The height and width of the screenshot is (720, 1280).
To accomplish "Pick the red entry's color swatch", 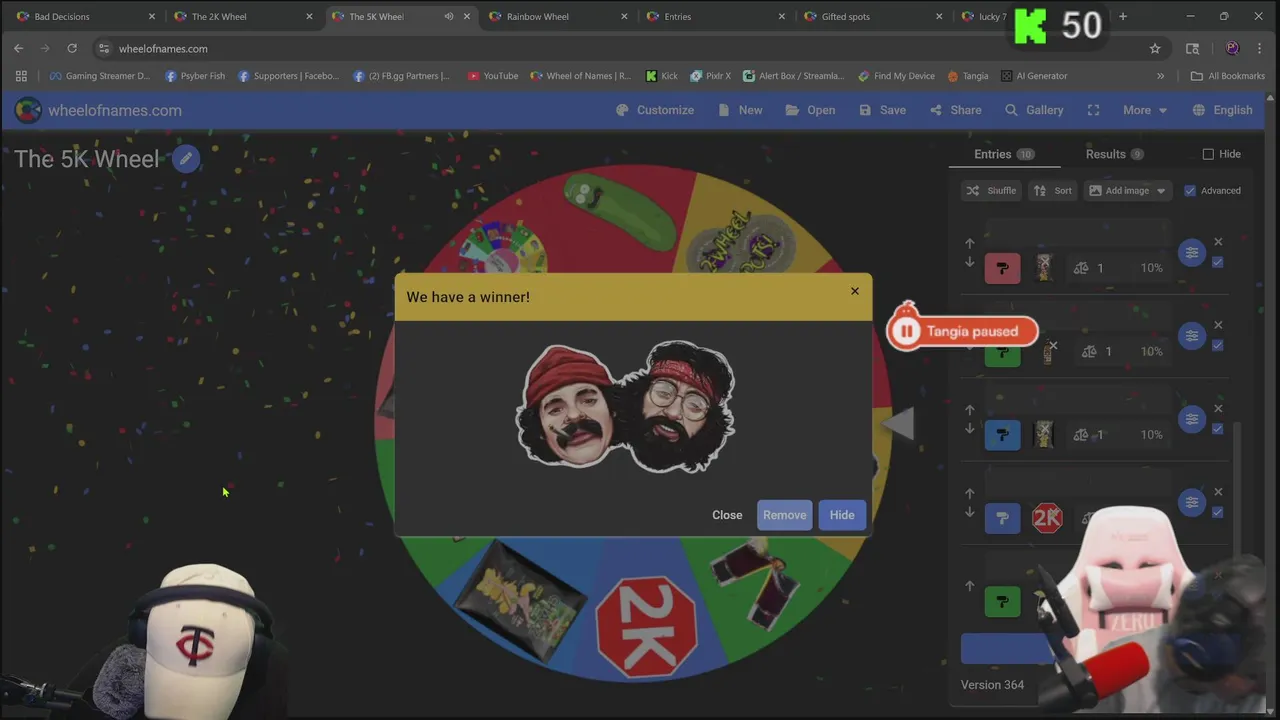I will [x=1003, y=268].
